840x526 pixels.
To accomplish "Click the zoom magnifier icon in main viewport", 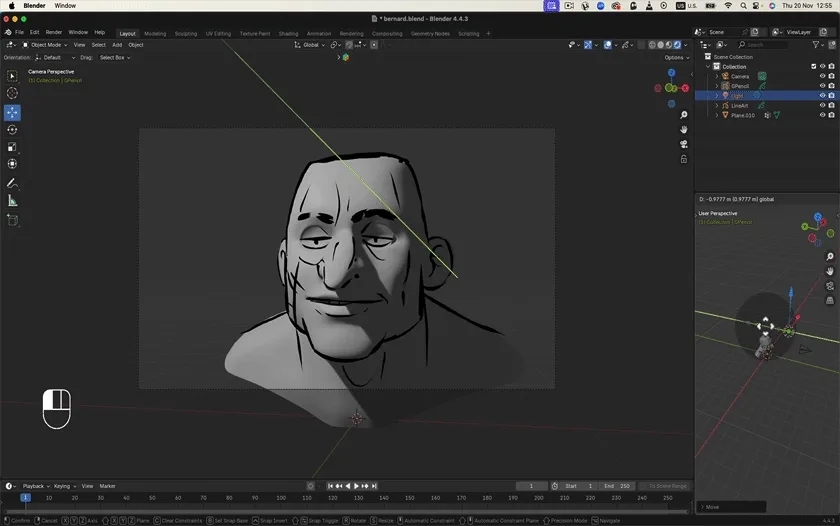I will tap(684, 115).
